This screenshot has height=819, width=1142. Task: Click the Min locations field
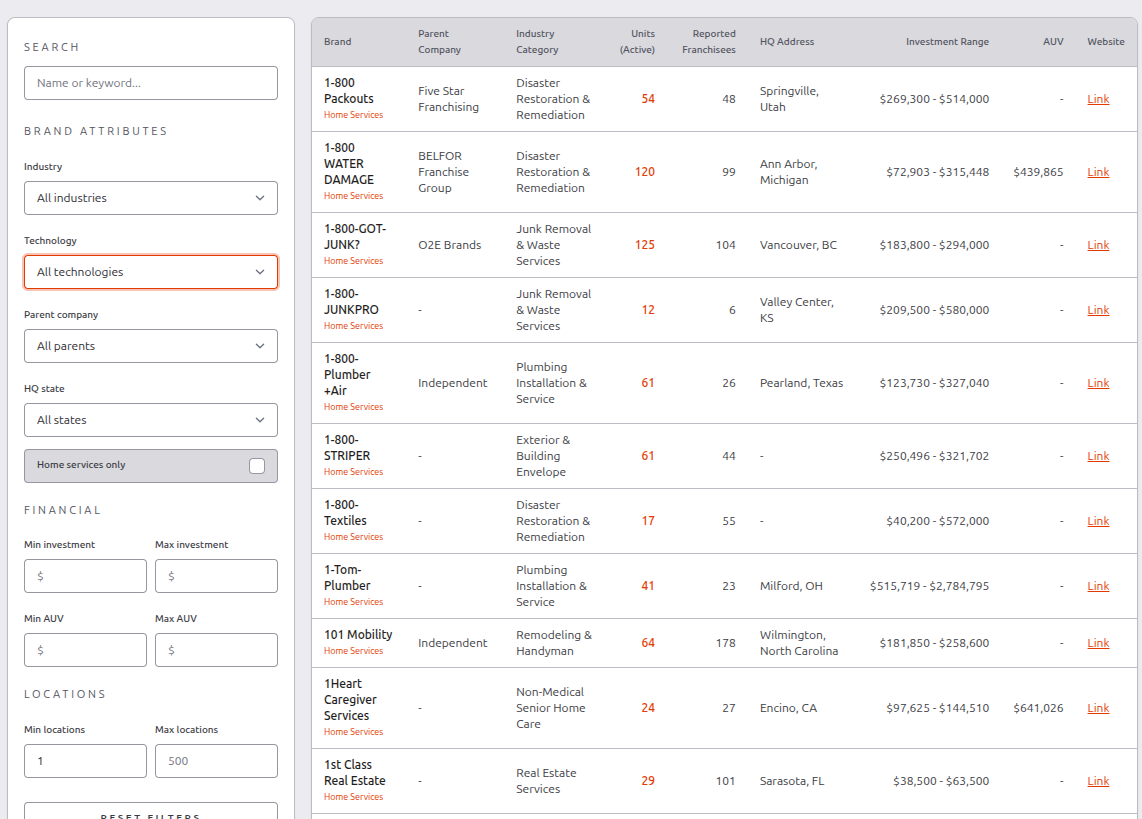pos(85,761)
